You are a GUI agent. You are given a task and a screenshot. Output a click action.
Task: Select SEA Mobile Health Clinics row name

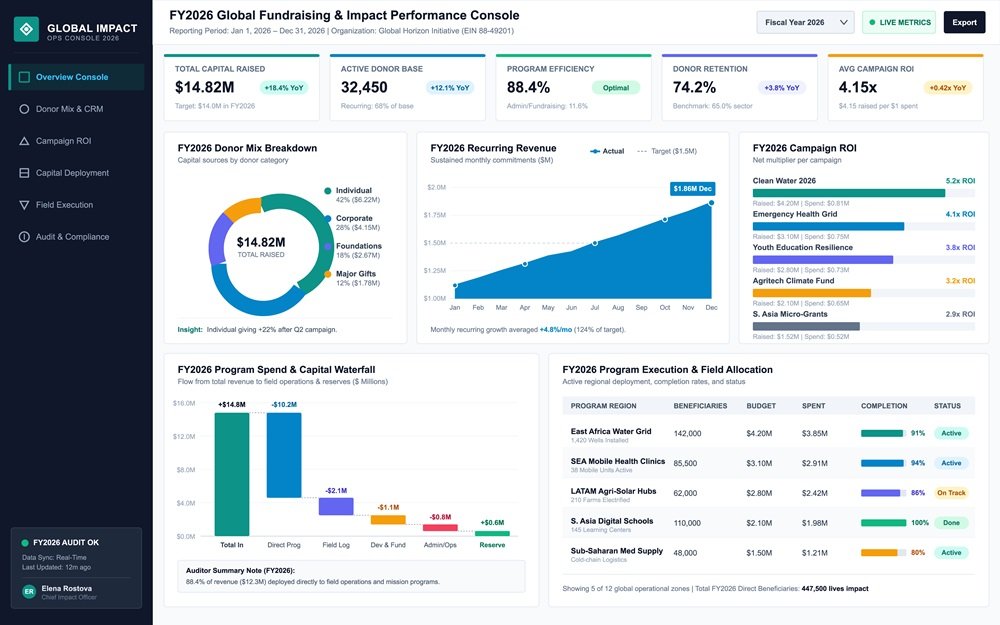pos(617,461)
